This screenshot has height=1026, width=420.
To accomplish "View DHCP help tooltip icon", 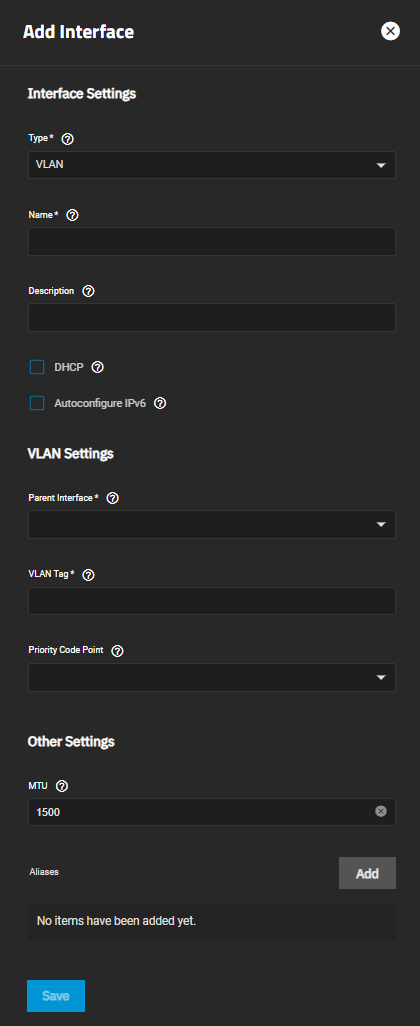I will coord(97,367).
